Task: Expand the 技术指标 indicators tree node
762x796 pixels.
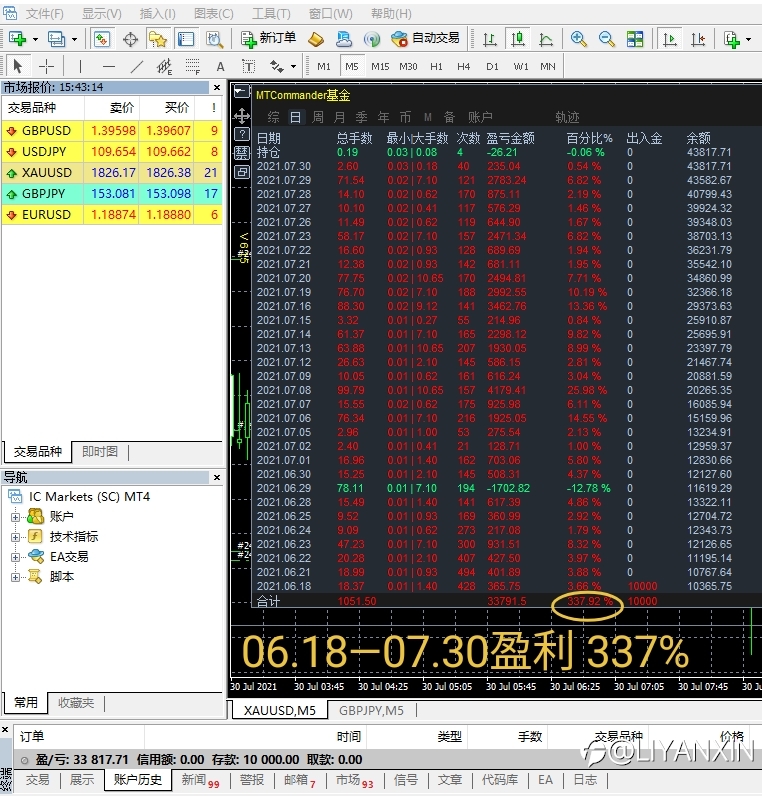Action: (x=15, y=537)
